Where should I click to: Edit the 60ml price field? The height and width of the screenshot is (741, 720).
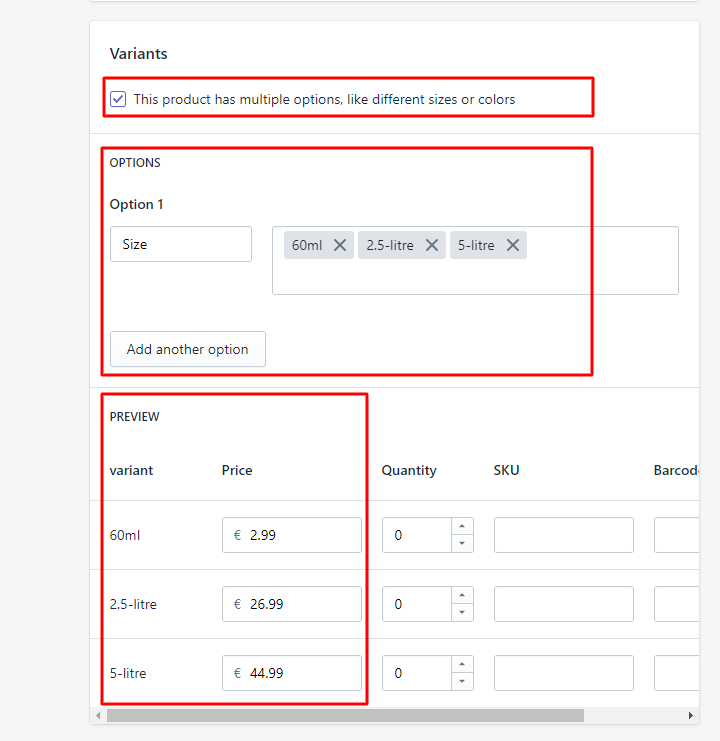click(x=292, y=535)
